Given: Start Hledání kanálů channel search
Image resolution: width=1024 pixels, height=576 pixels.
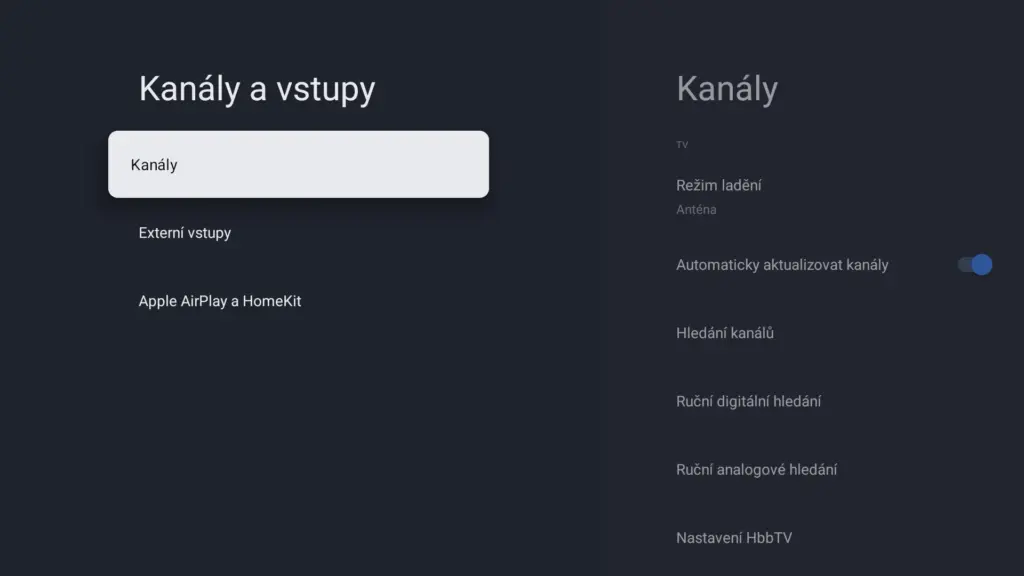Looking at the screenshot, I should click(725, 333).
